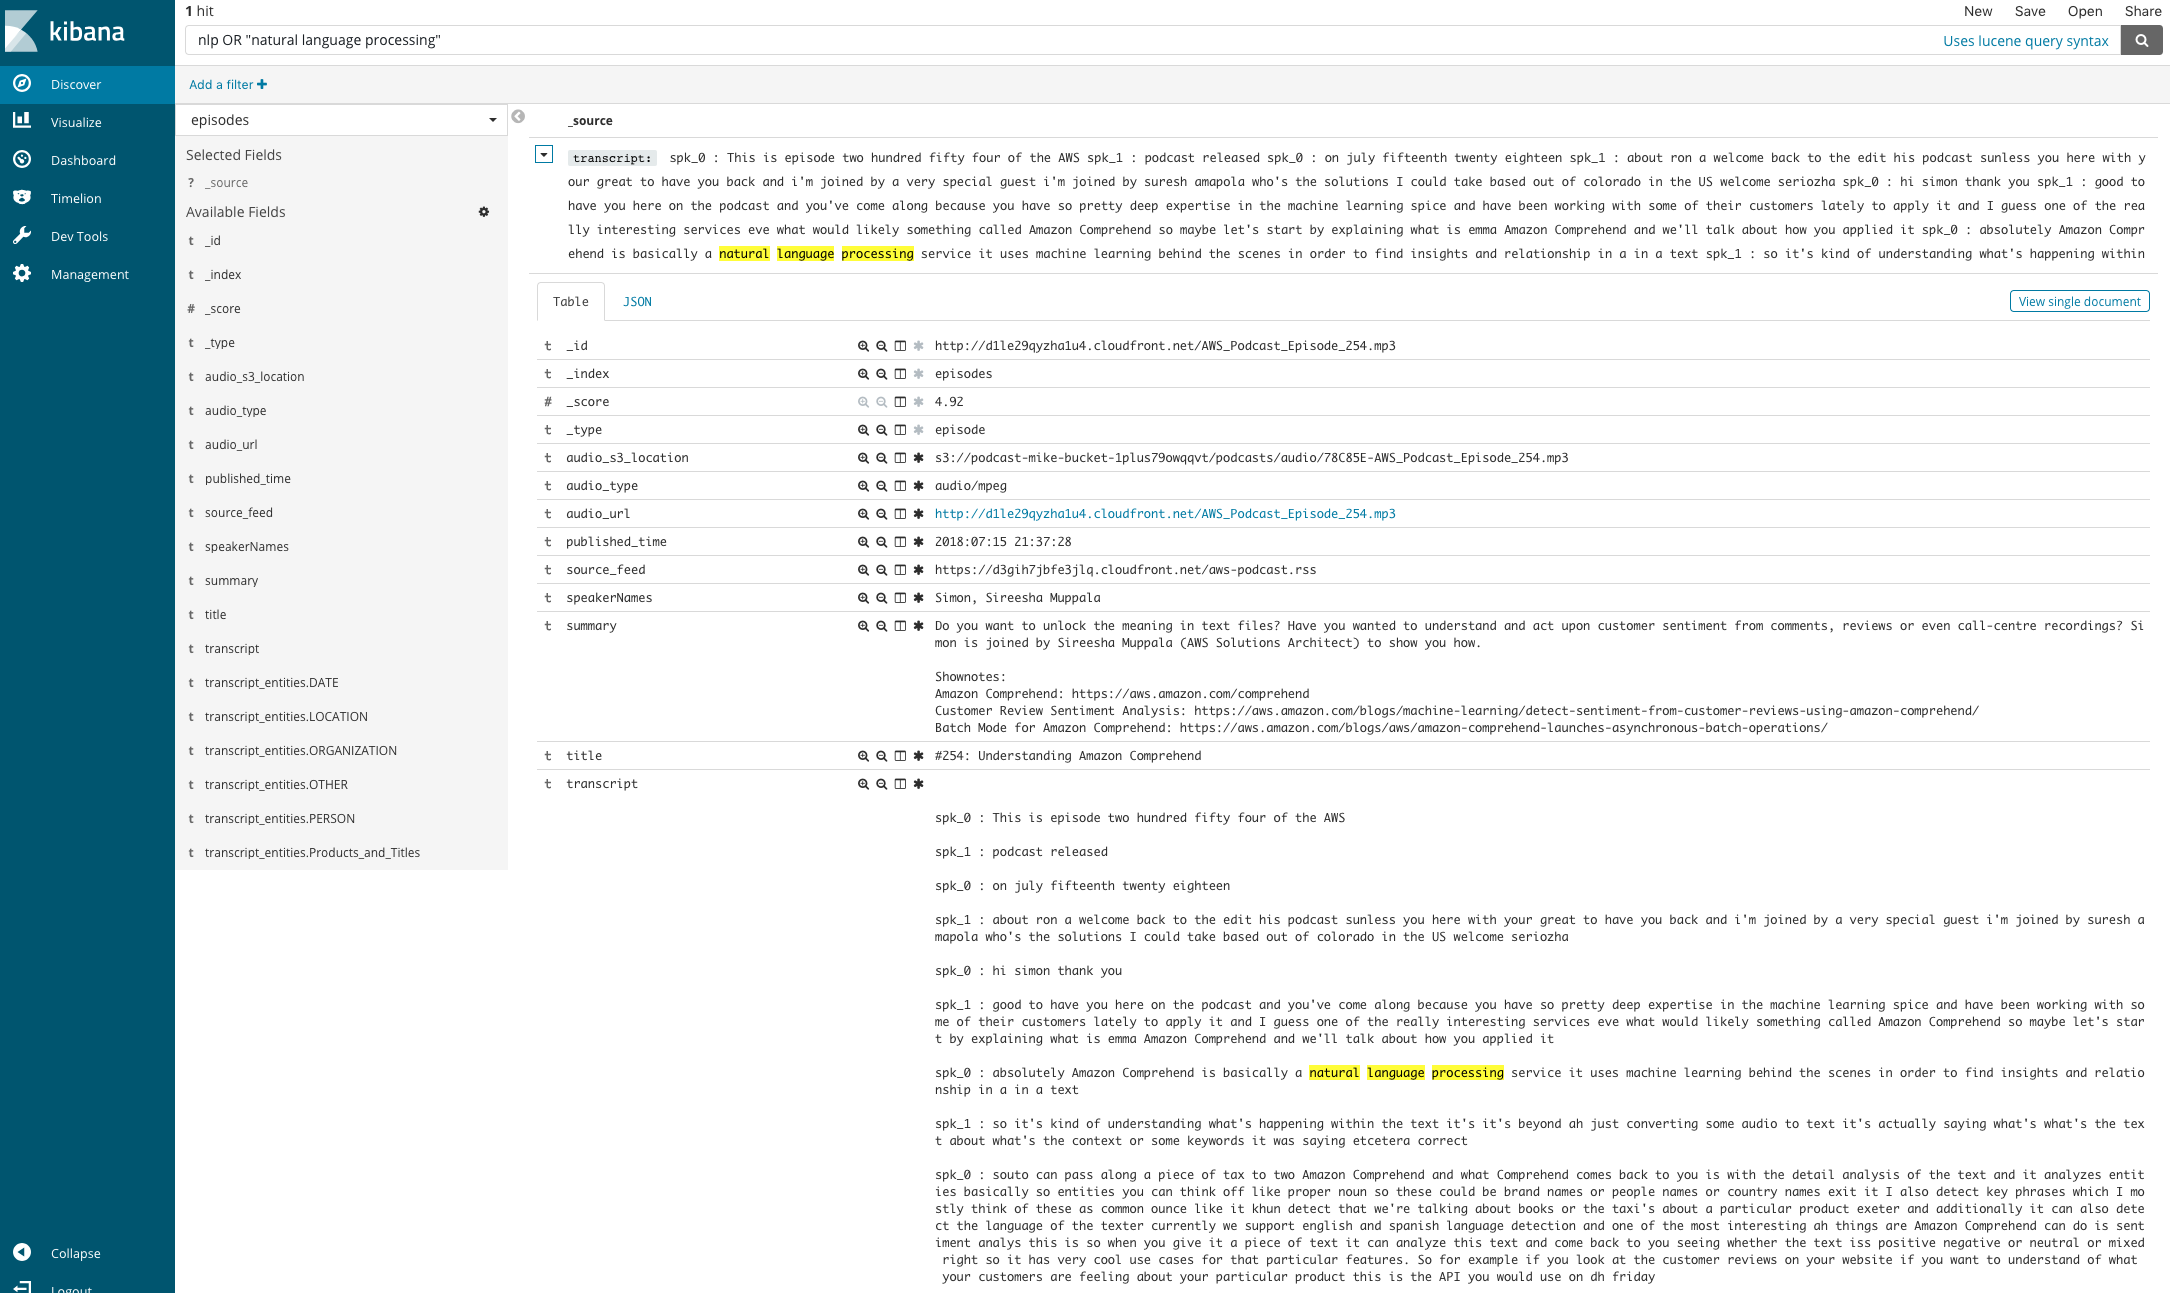Open the Dashboard section from sidebar
Screen dimensions: 2170x1293
pyautogui.click(x=83, y=160)
